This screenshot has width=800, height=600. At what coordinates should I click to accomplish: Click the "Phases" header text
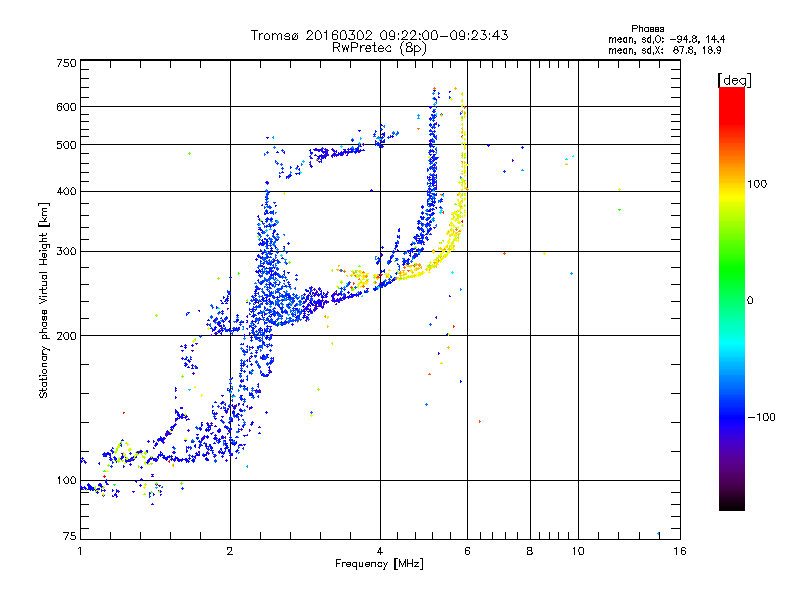coord(647,29)
